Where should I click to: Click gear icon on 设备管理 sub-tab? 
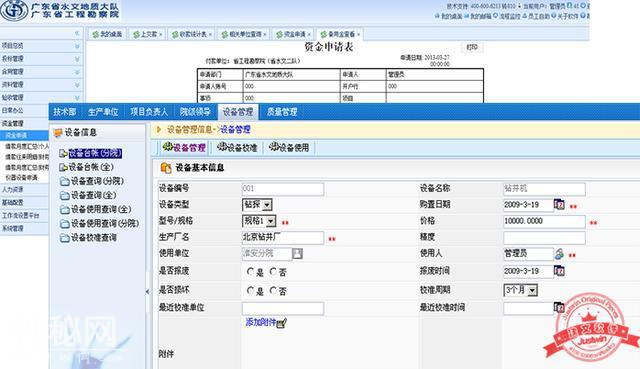click(x=168, y=147)
